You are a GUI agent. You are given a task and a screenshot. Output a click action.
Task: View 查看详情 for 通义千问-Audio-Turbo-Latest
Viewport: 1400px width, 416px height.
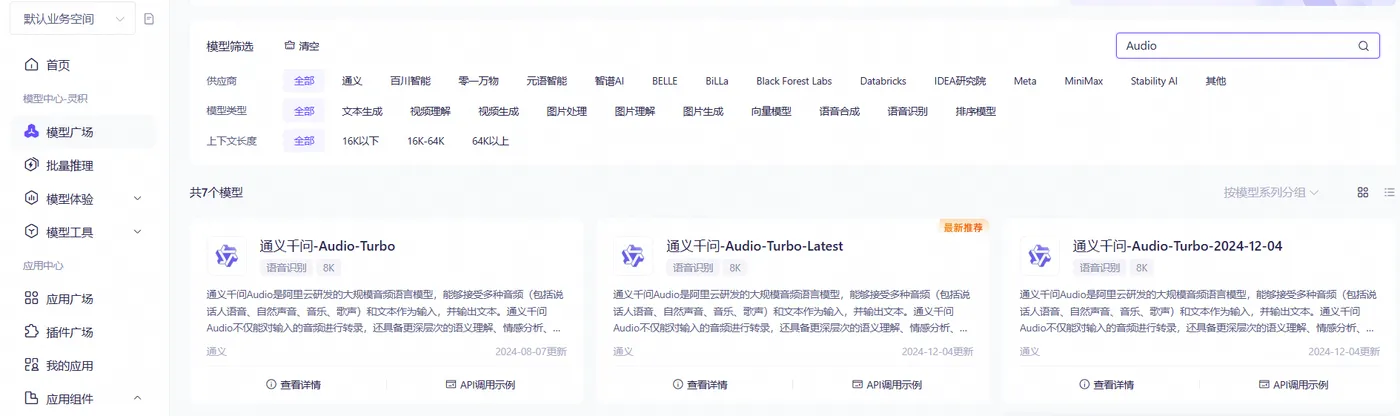700,385
